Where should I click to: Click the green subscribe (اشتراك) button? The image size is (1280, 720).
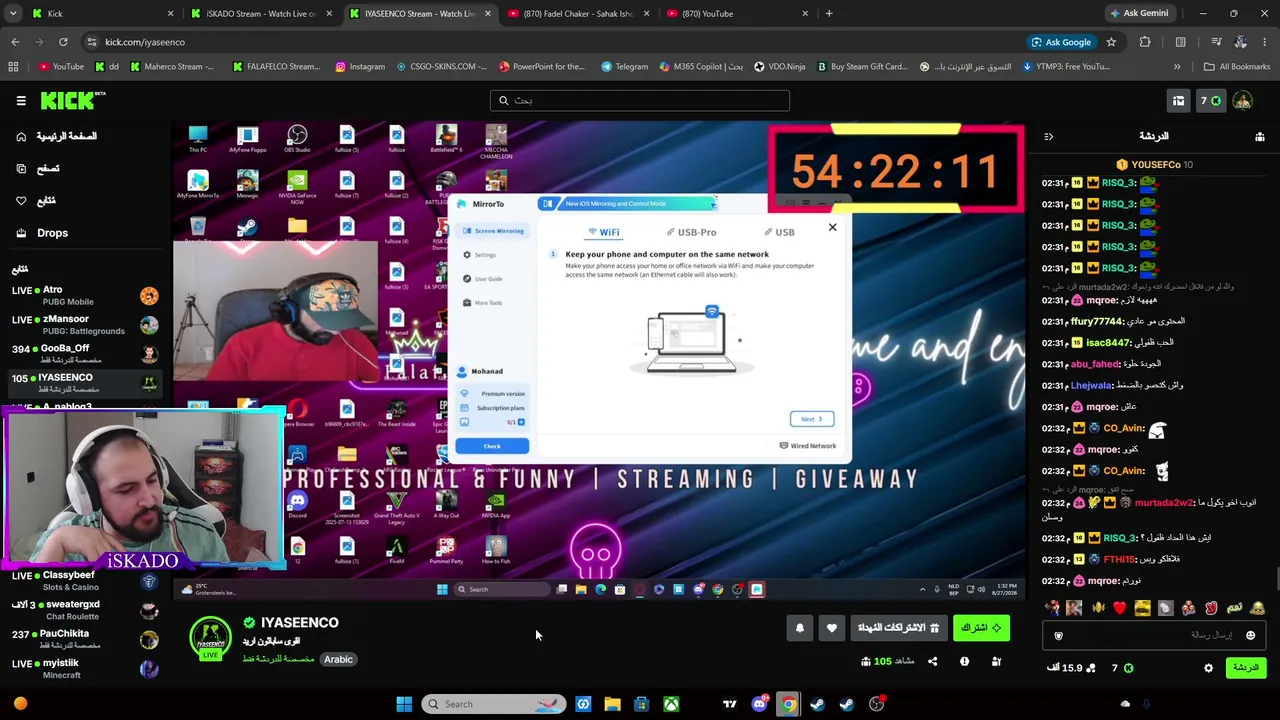point(980,628)
